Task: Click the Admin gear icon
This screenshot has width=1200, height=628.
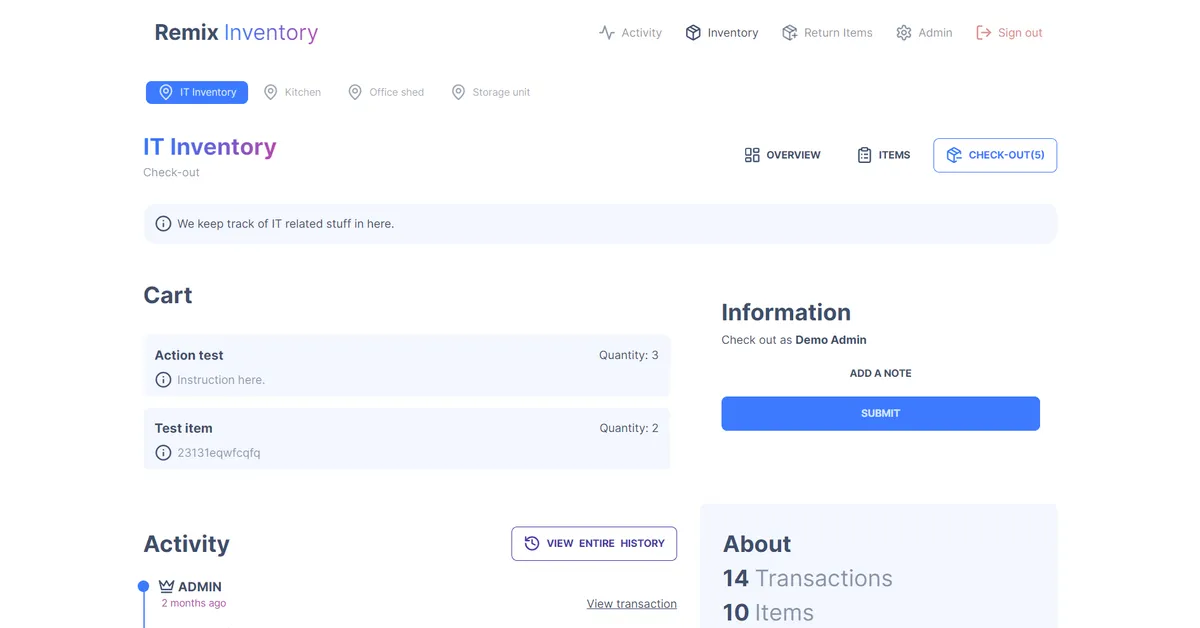Action: tap(904, 33)
